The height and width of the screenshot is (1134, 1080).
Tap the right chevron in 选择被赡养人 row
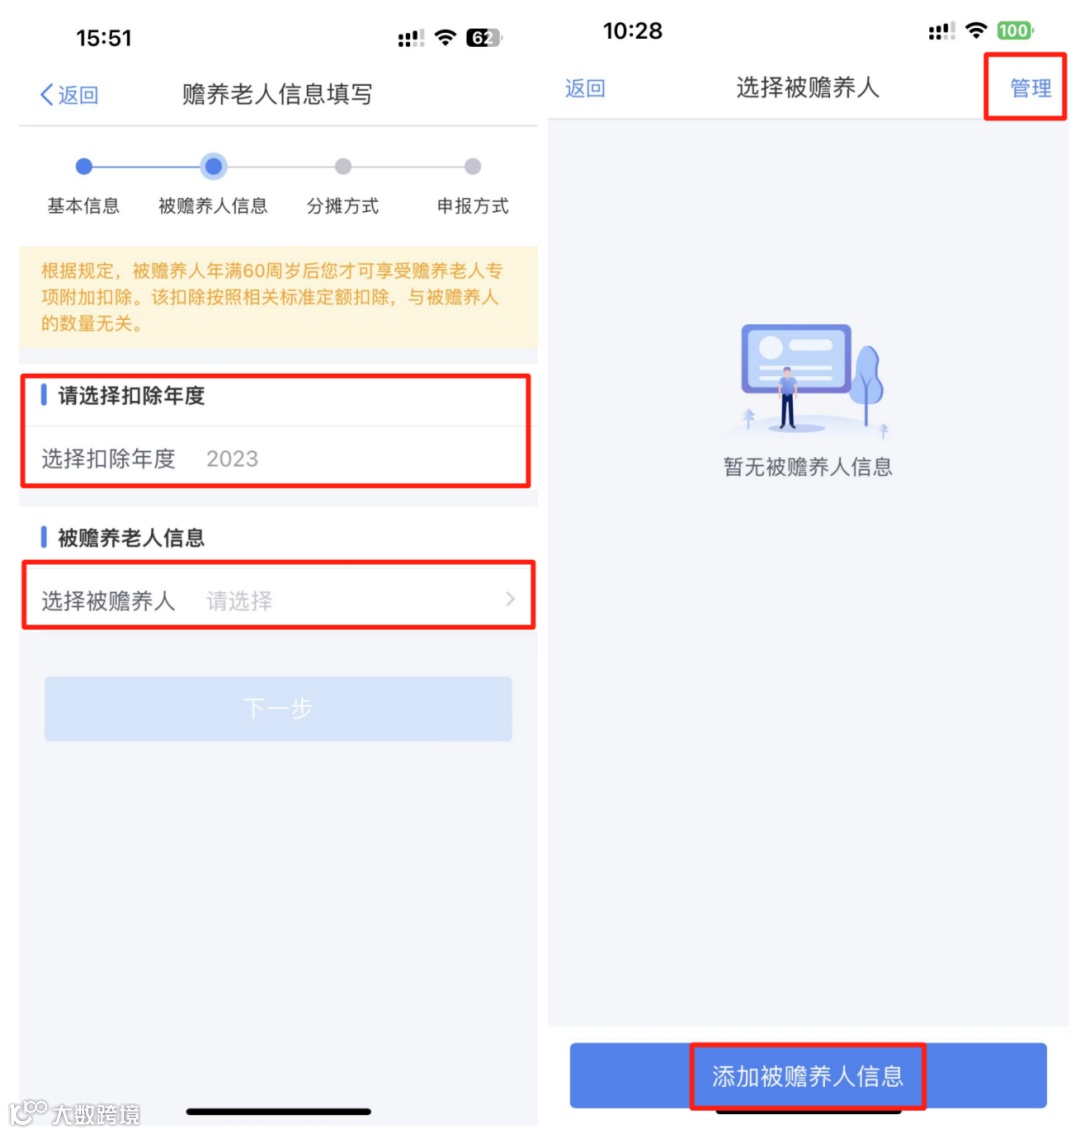tap(510, 600)
